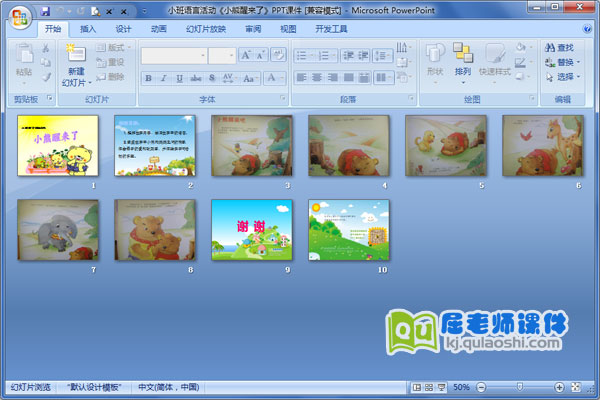Switch to the Animations tab
This screenshot has width=600, height=400.
pyautogui.click(x=158, y=29)
